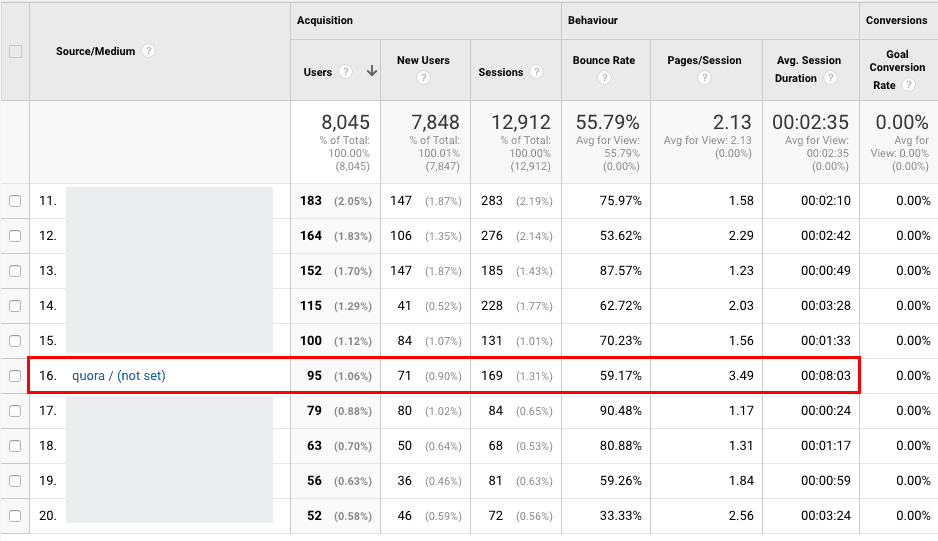Check the box for row 13
The height and width of the screenshot is (541, 938).
15,271
